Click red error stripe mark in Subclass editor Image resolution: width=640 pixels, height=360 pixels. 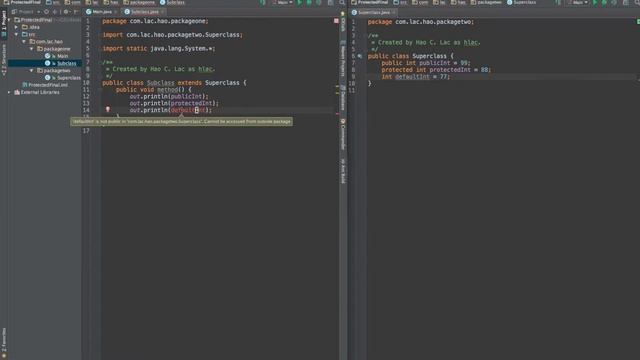pyautogui.click(x=337, y=114)
